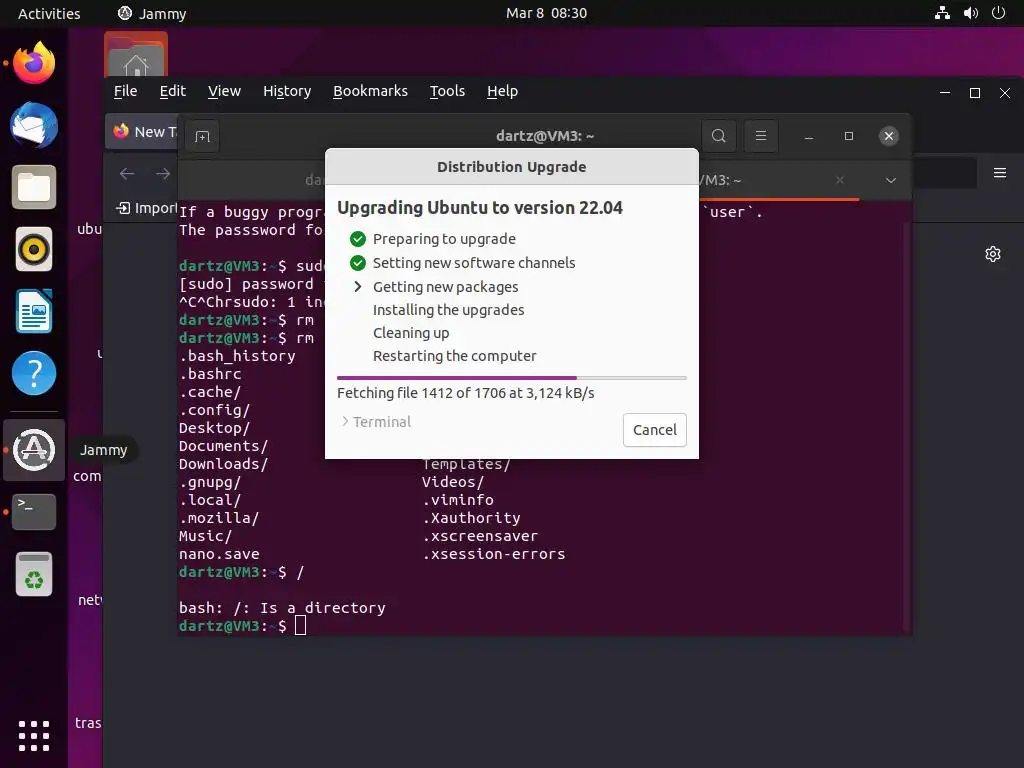Click Firefox back arrow button
1024x768 pixels.
[127, 173]
